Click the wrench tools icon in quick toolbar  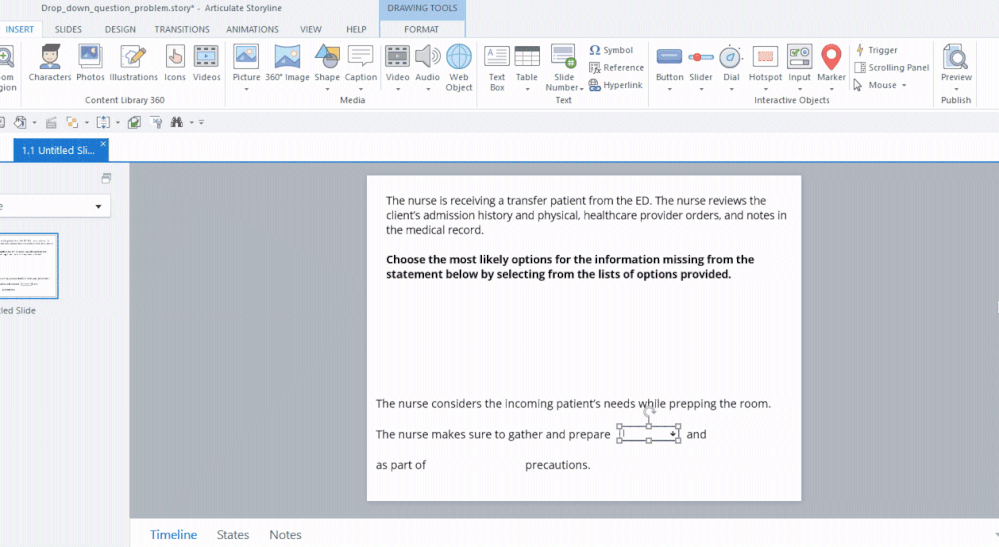(x=156, y=122)
